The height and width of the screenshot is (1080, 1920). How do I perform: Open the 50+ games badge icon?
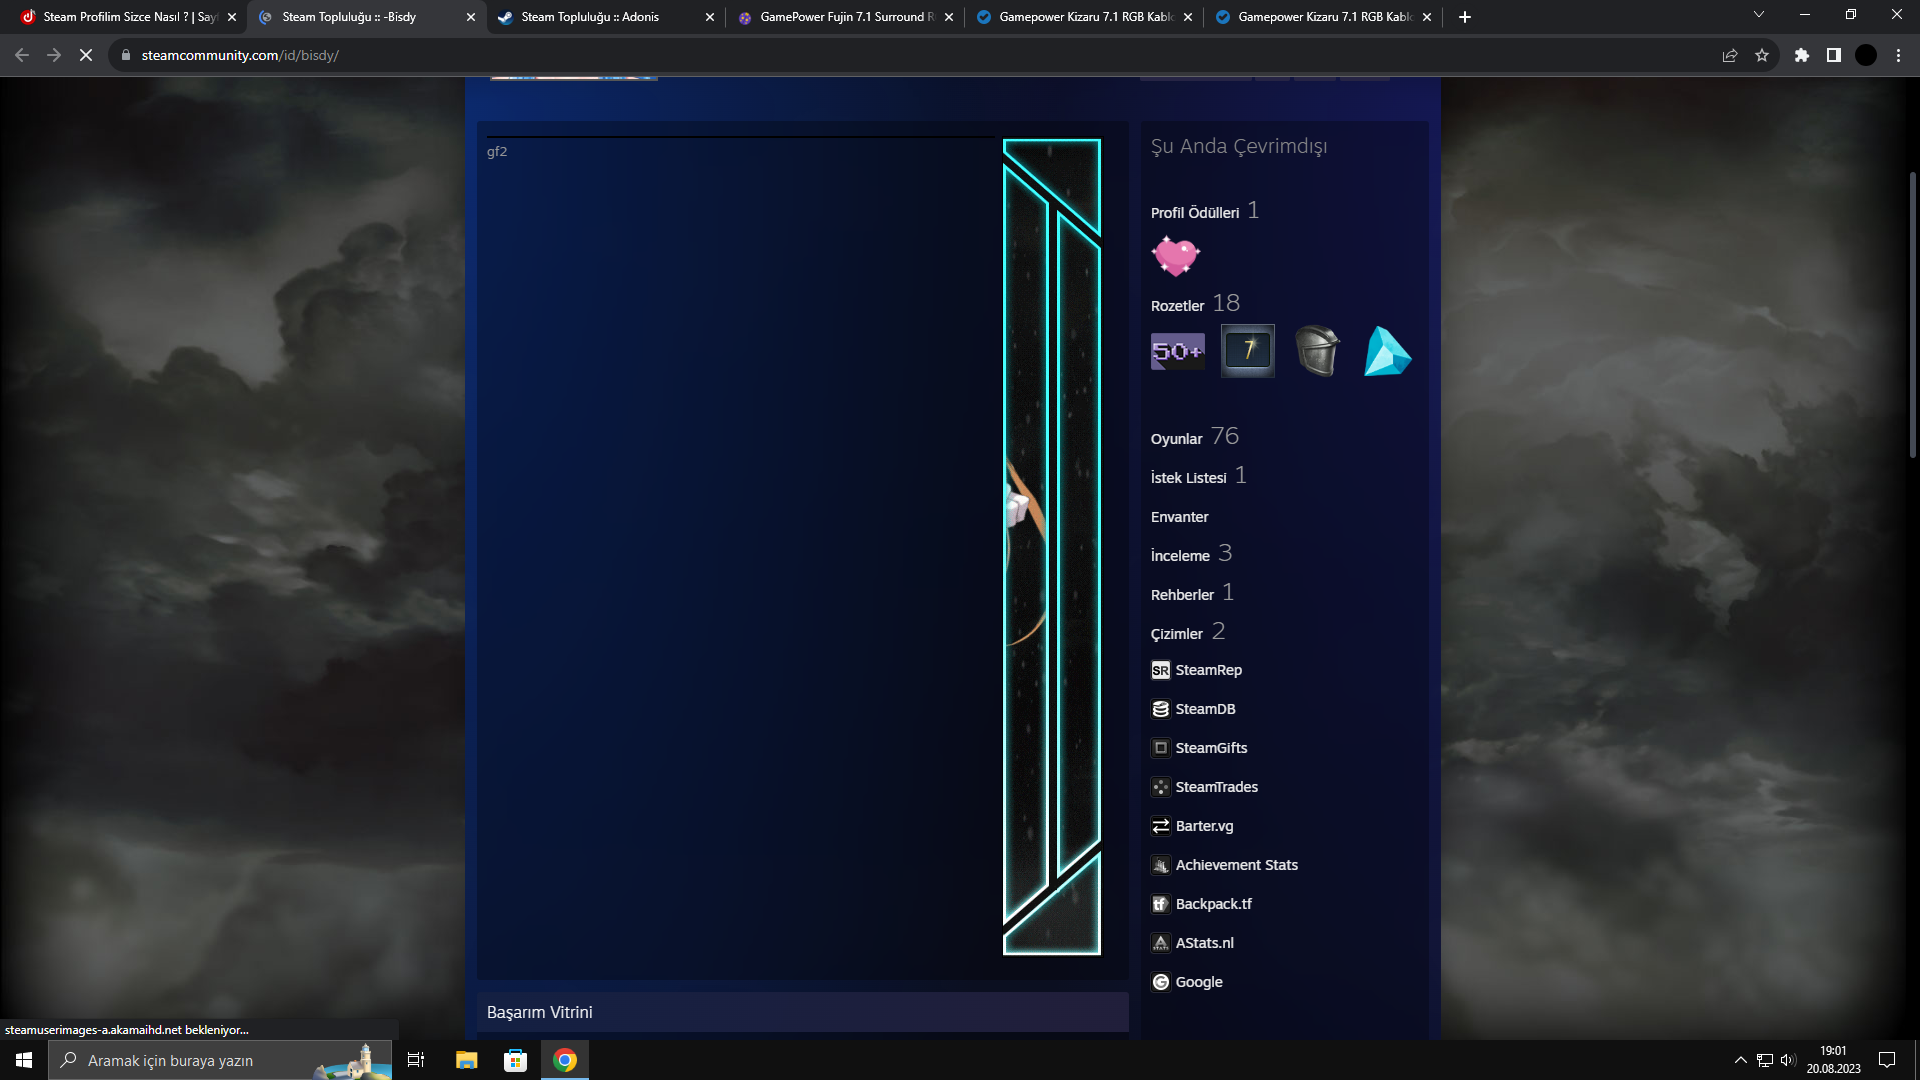click(x=1177, y=351)
